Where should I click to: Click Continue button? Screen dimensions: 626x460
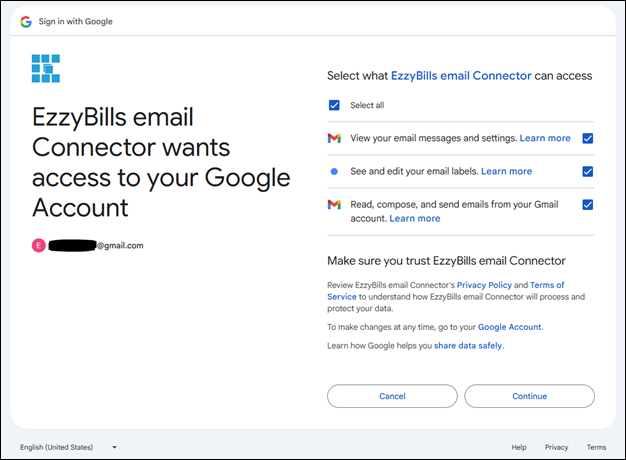tap(529, 396)
